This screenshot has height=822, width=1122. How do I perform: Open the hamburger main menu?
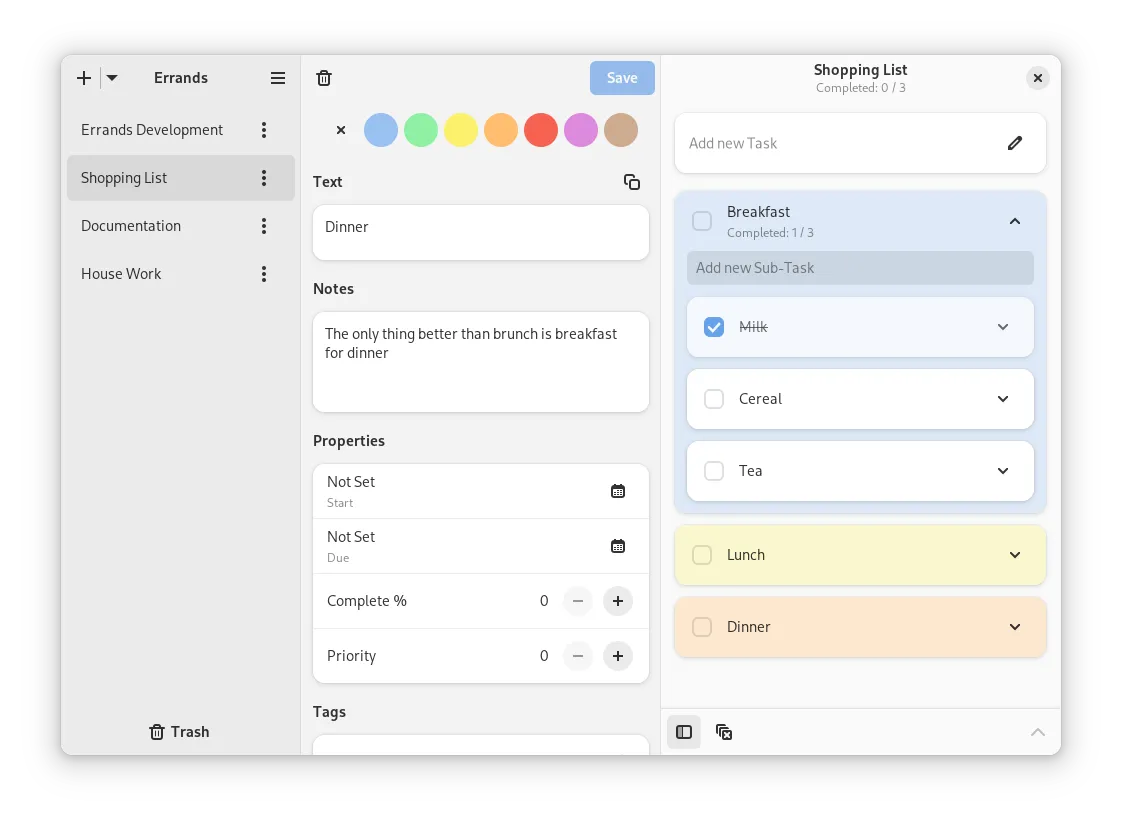pyautogui.click(x=278, y=78)
